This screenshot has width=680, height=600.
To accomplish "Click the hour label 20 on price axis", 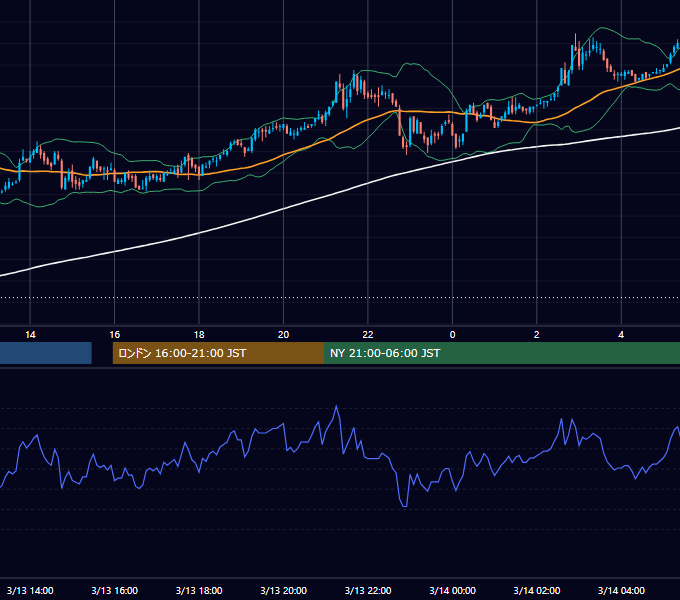I will coord(283,335).
